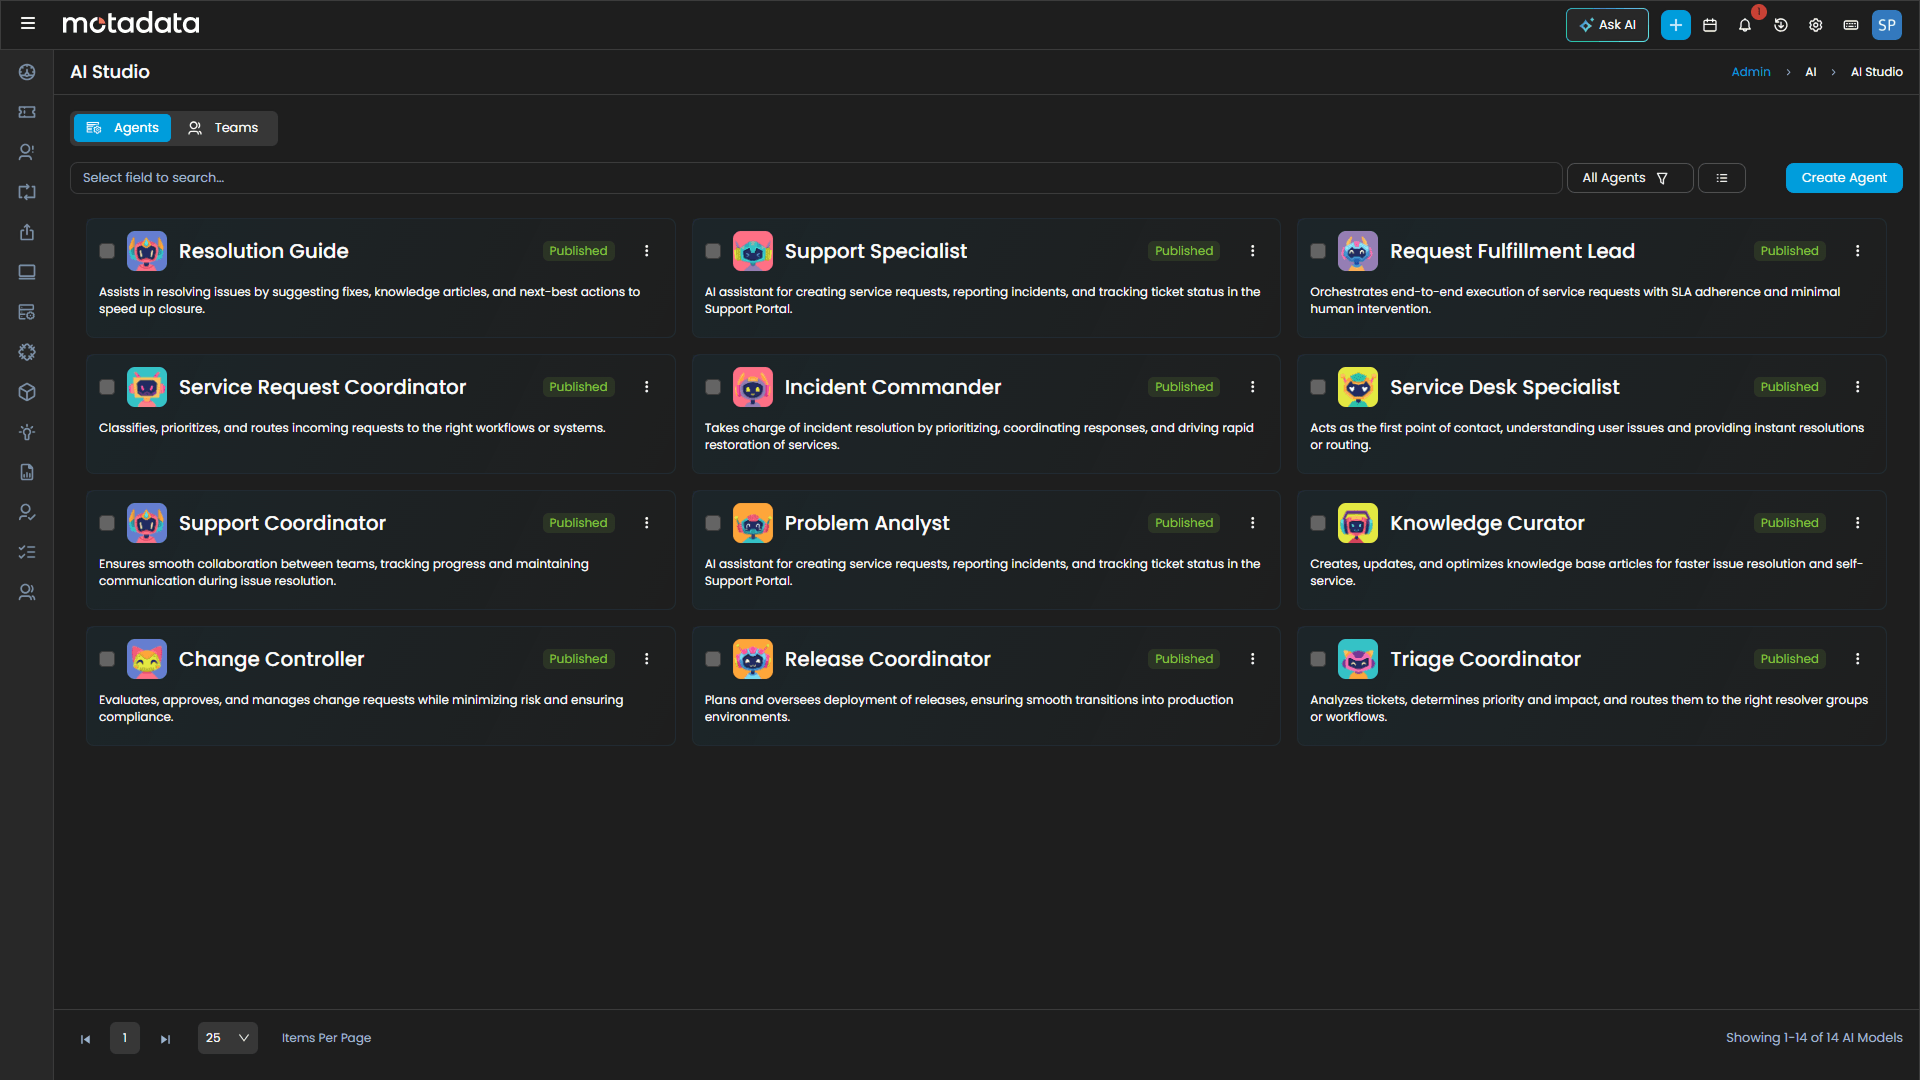Check the Change Controller checkbox
Screen dimensions: 1920x1080
pyautogui.click(x=107, y=659)
